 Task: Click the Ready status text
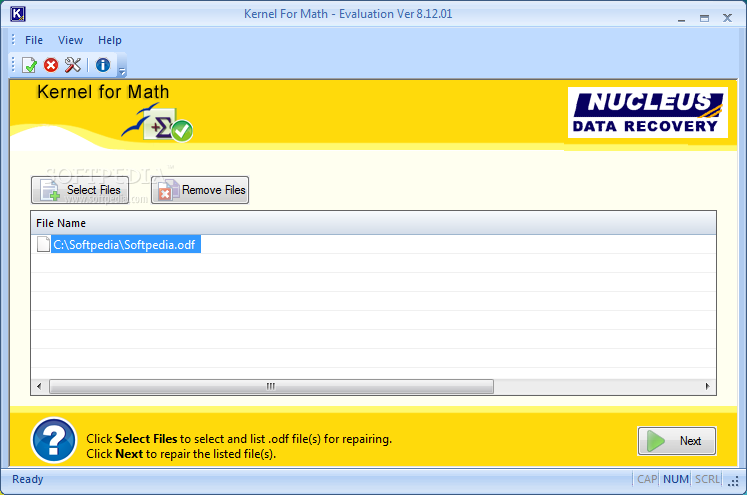click(28, 479)
